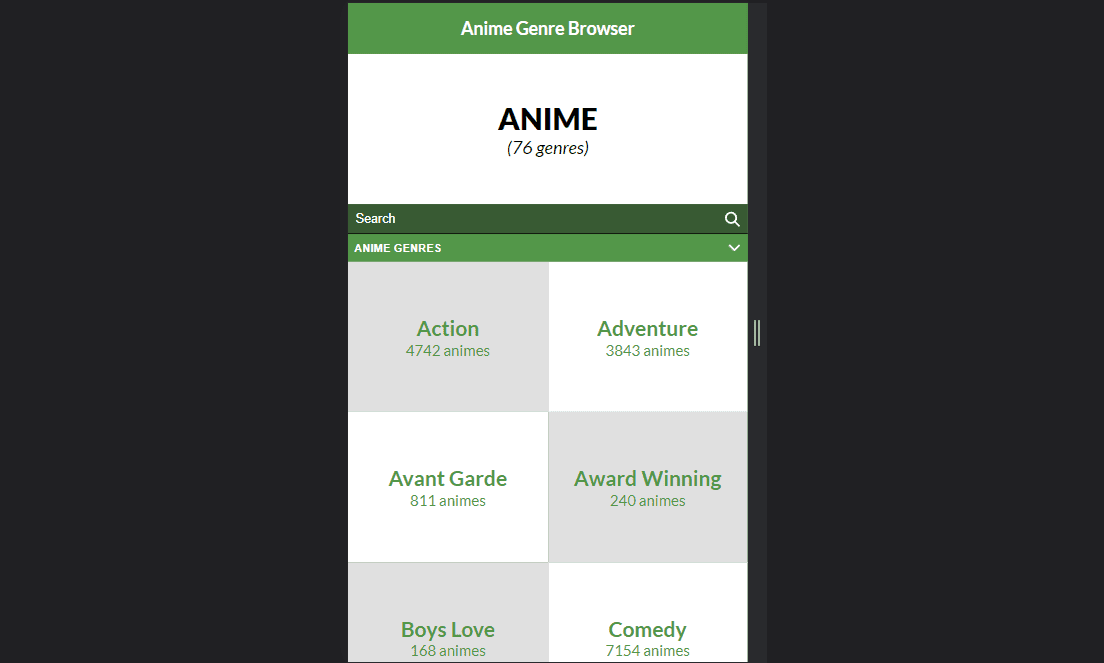Select the Adventure genre title
The width and height of the screenshot is (1104, 663).
647,328
